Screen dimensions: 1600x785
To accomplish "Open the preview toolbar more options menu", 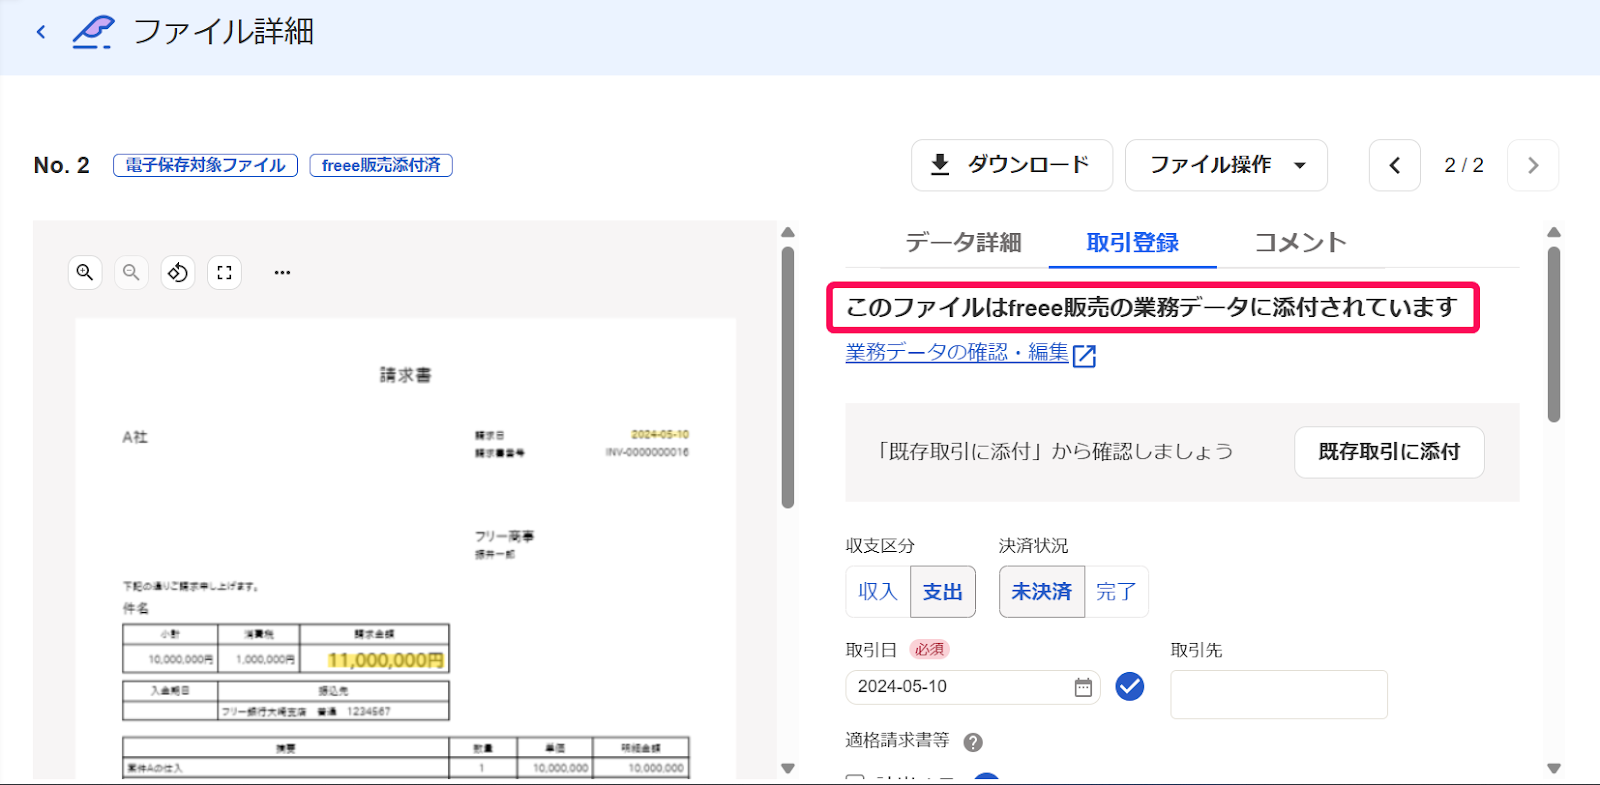I will [282, 272].
